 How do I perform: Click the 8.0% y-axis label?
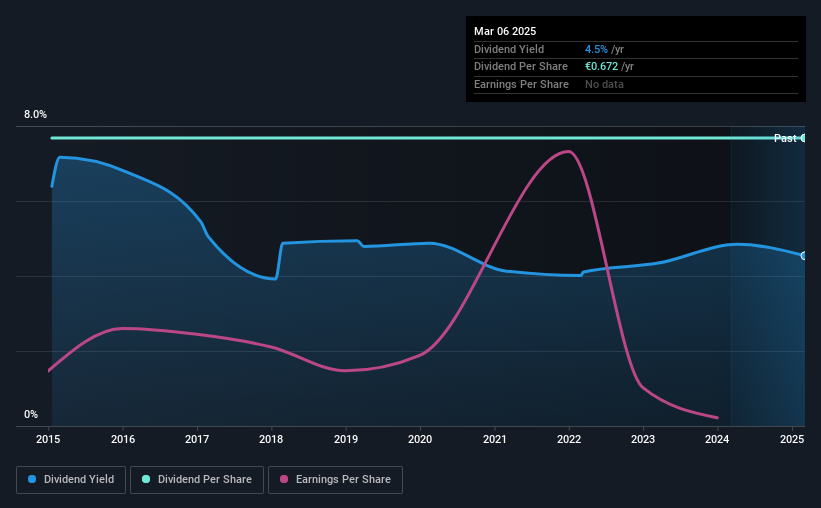click(x=35, y=114)
